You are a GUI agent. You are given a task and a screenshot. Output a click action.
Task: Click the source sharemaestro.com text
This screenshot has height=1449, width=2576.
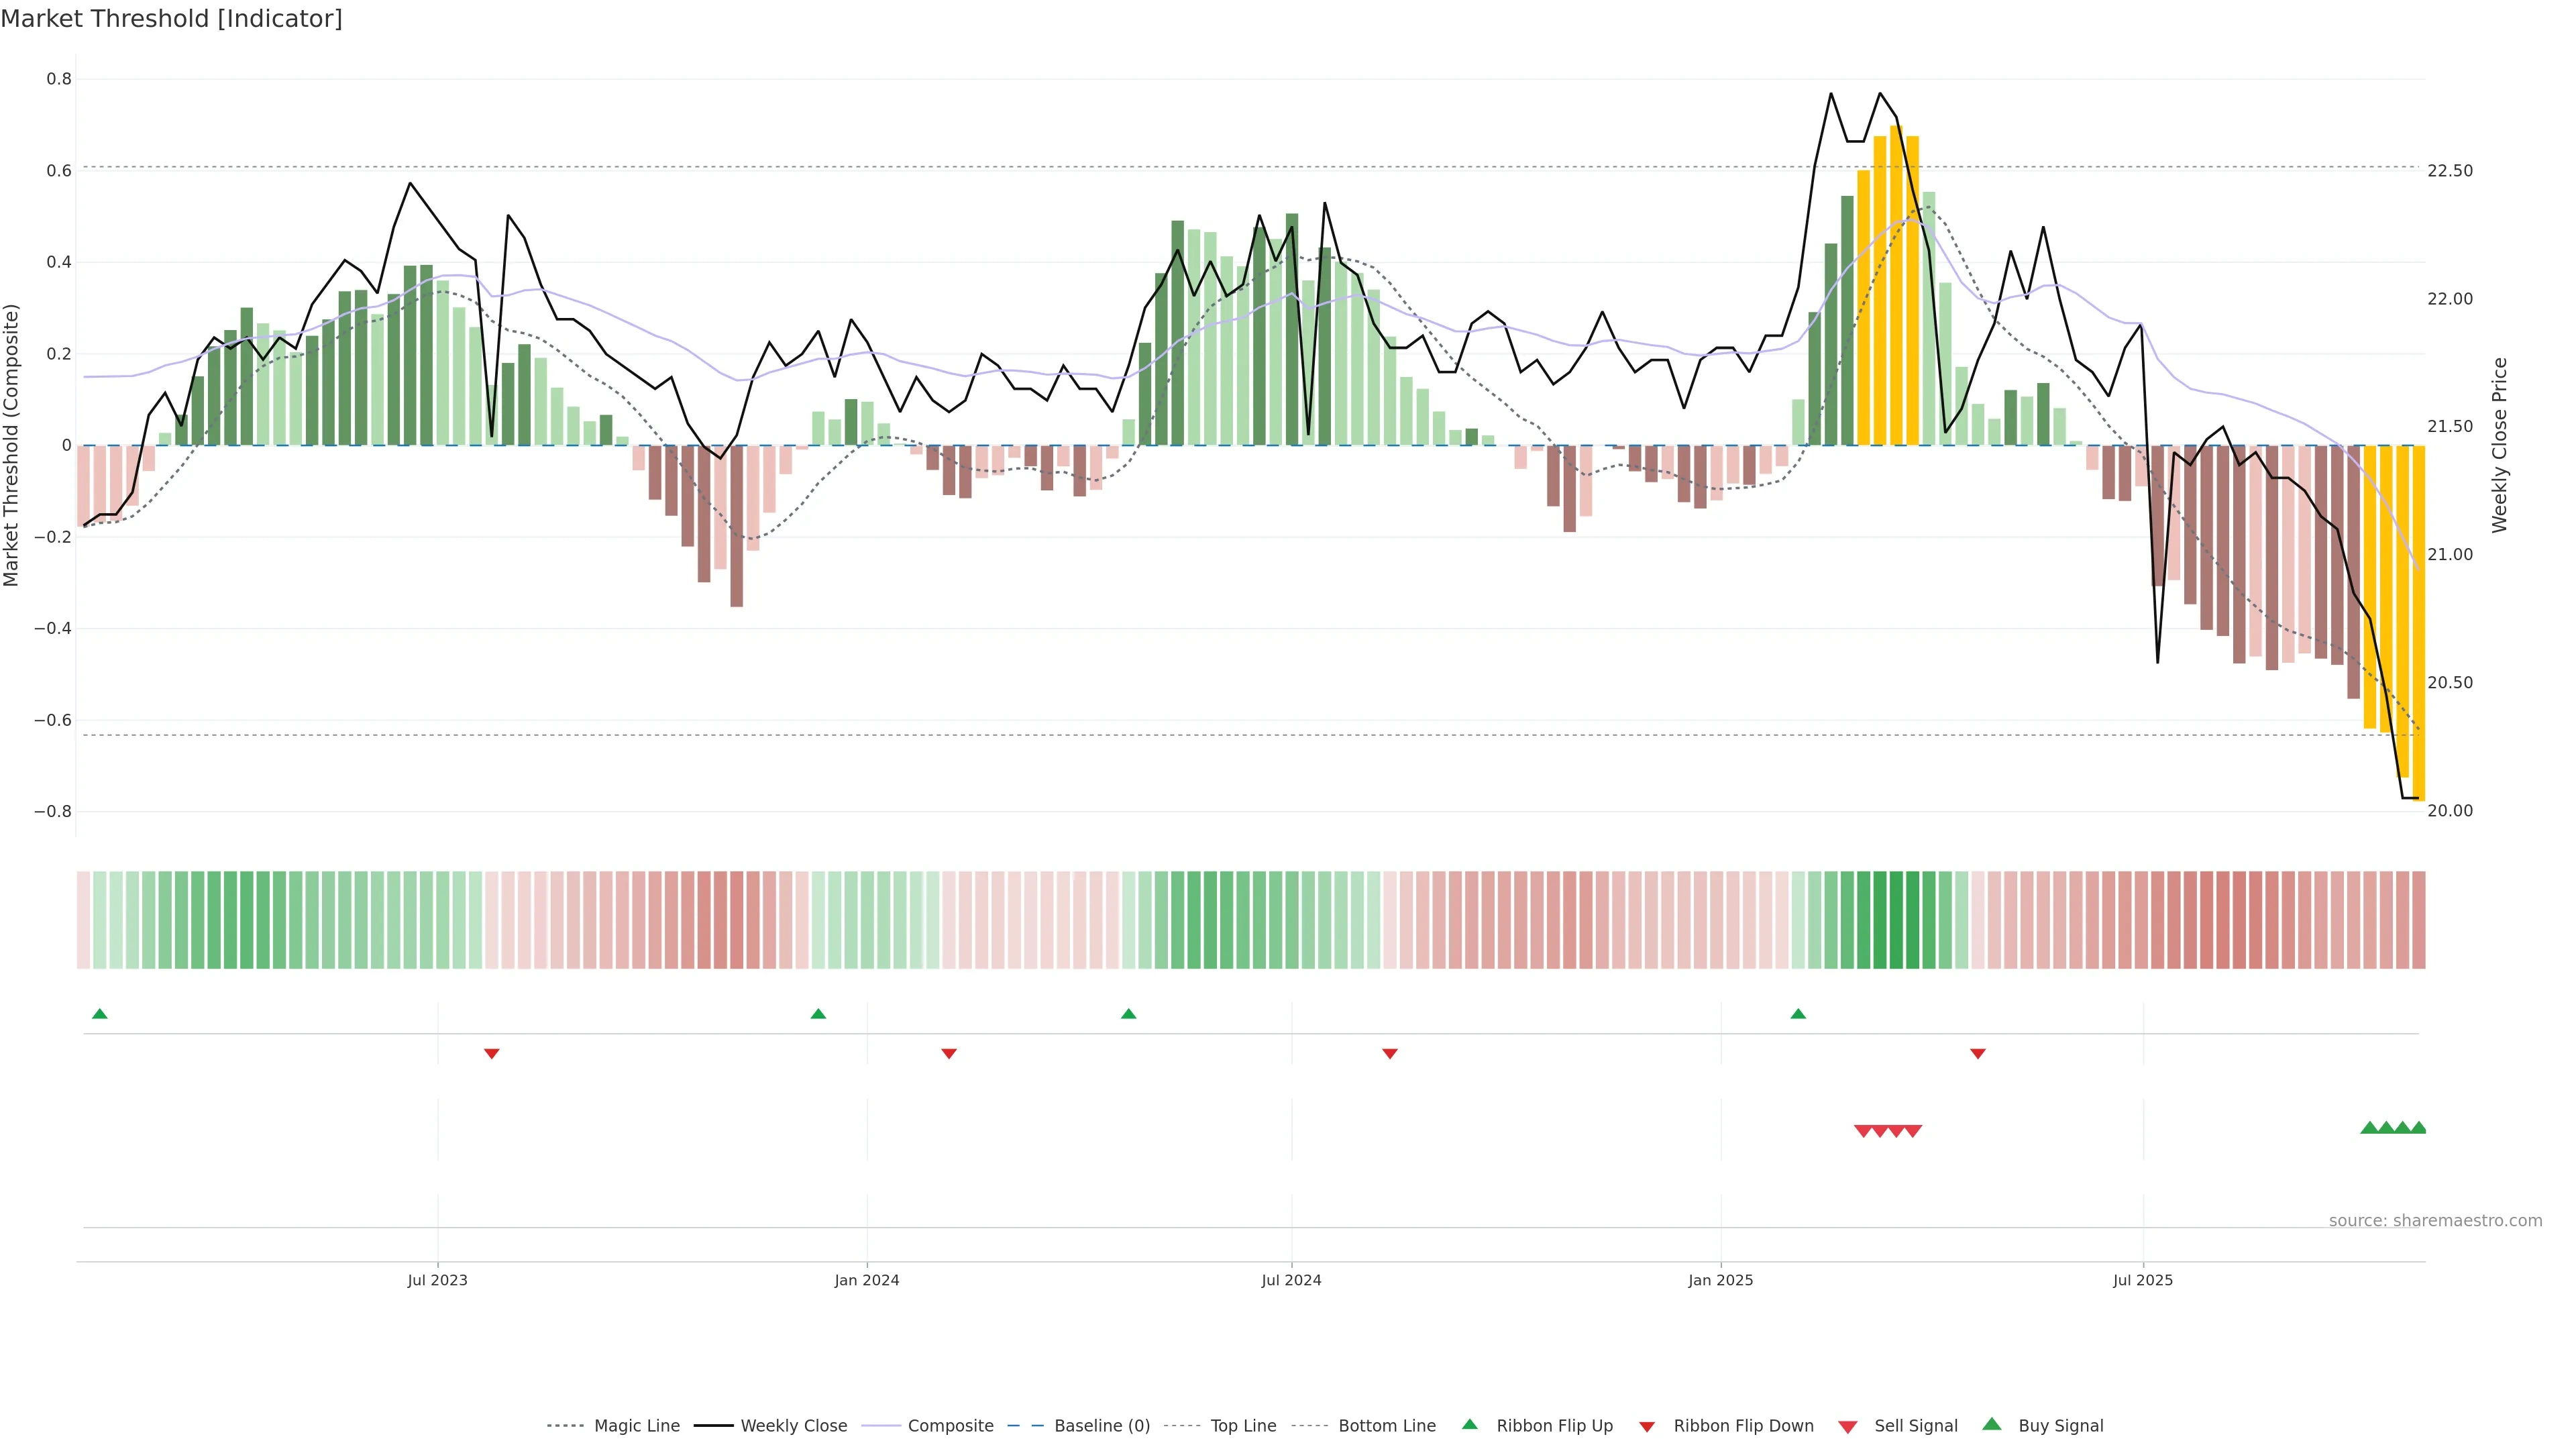click(2435, 1221)
